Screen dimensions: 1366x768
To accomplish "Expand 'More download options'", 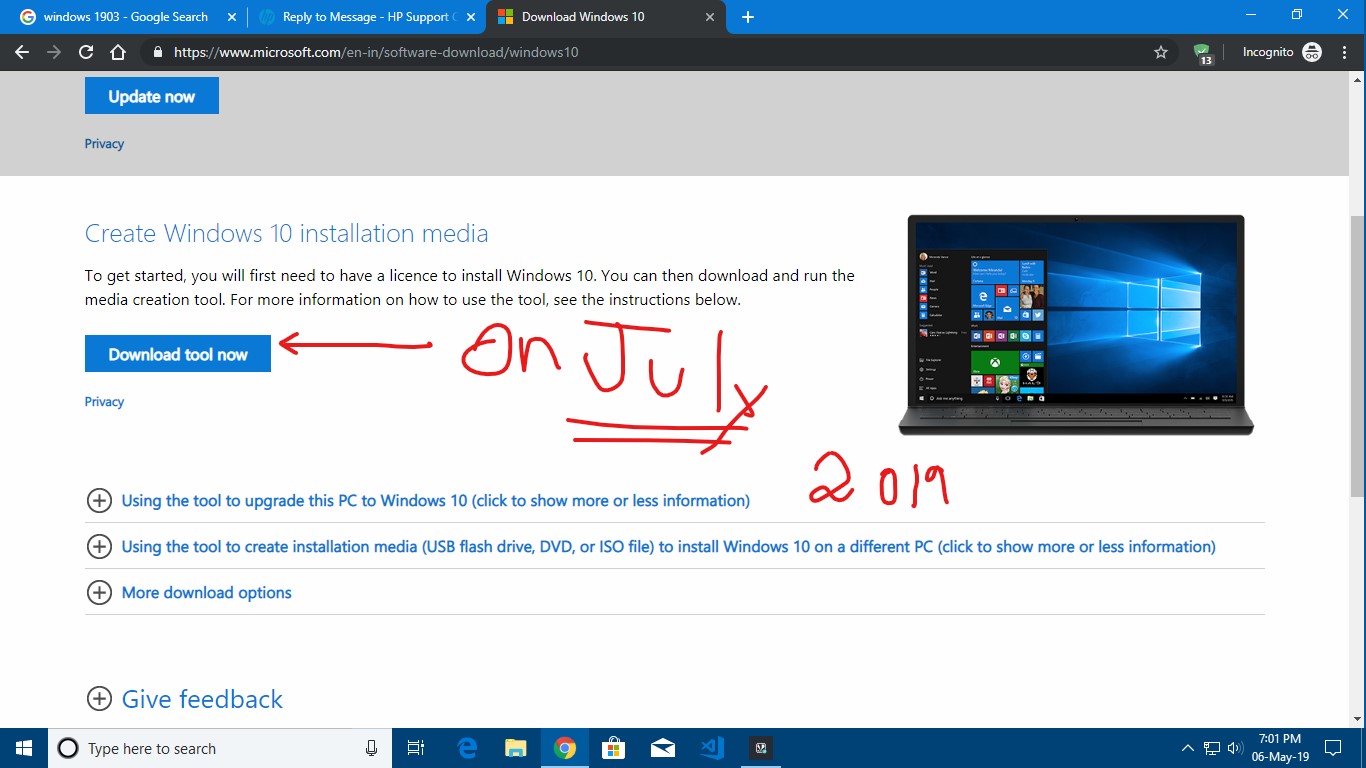I will click(x=189, y=592).
